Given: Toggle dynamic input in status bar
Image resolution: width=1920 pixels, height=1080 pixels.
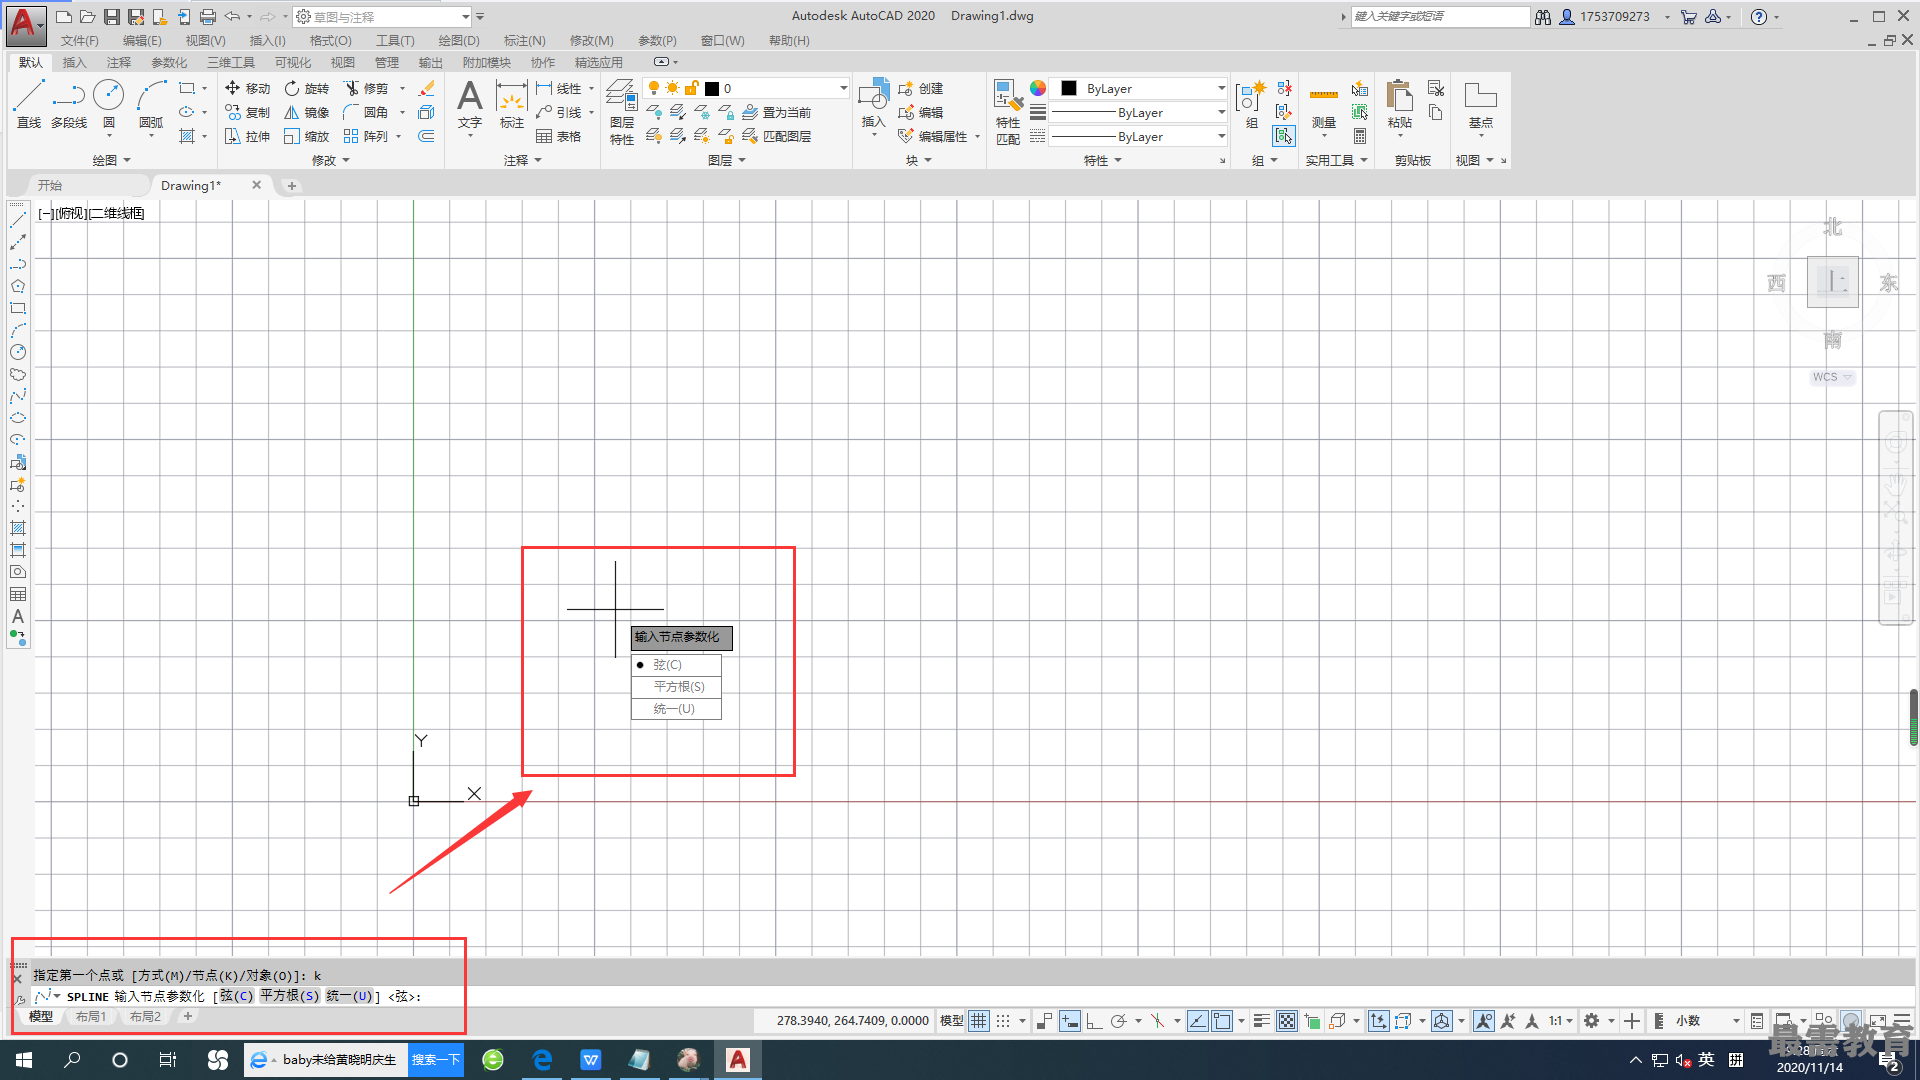Looking at the screenshot, I should pos(1070,1021).
